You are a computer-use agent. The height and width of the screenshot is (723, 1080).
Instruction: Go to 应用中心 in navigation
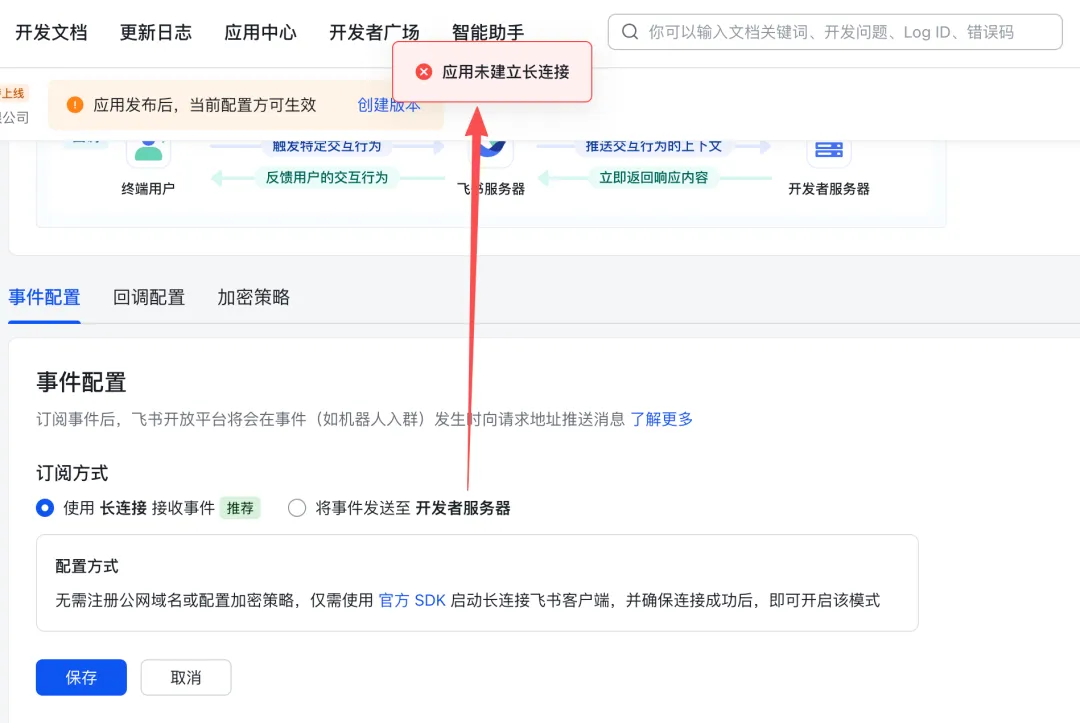(x=260, y=32)
